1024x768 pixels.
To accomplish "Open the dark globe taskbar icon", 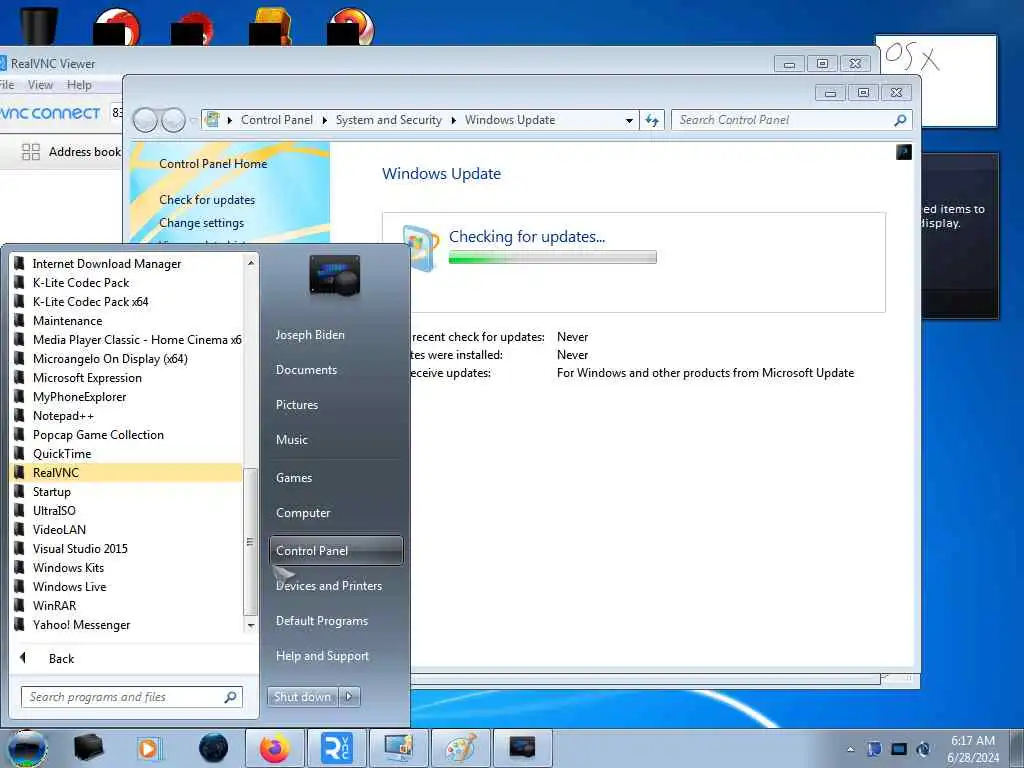I will pos(213,748).
